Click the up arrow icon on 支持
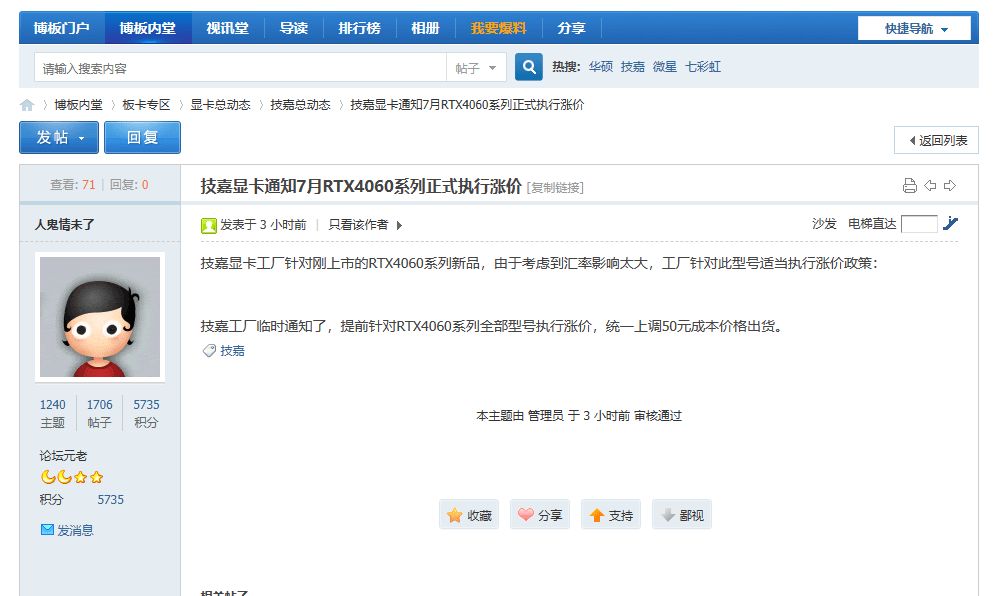Viewport: 1003px width, 596px height. pos(597,515)
